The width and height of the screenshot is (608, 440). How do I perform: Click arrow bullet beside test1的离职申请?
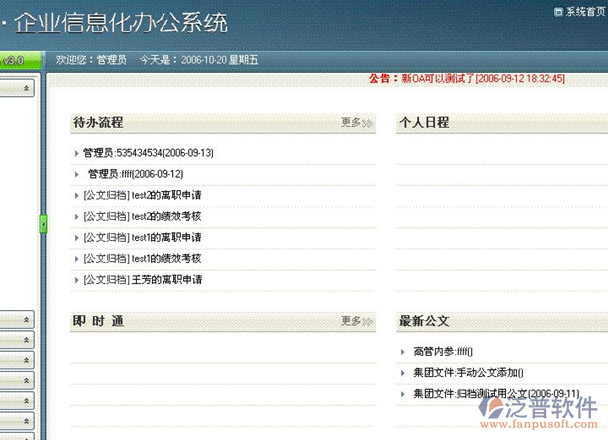pos(76,238)
